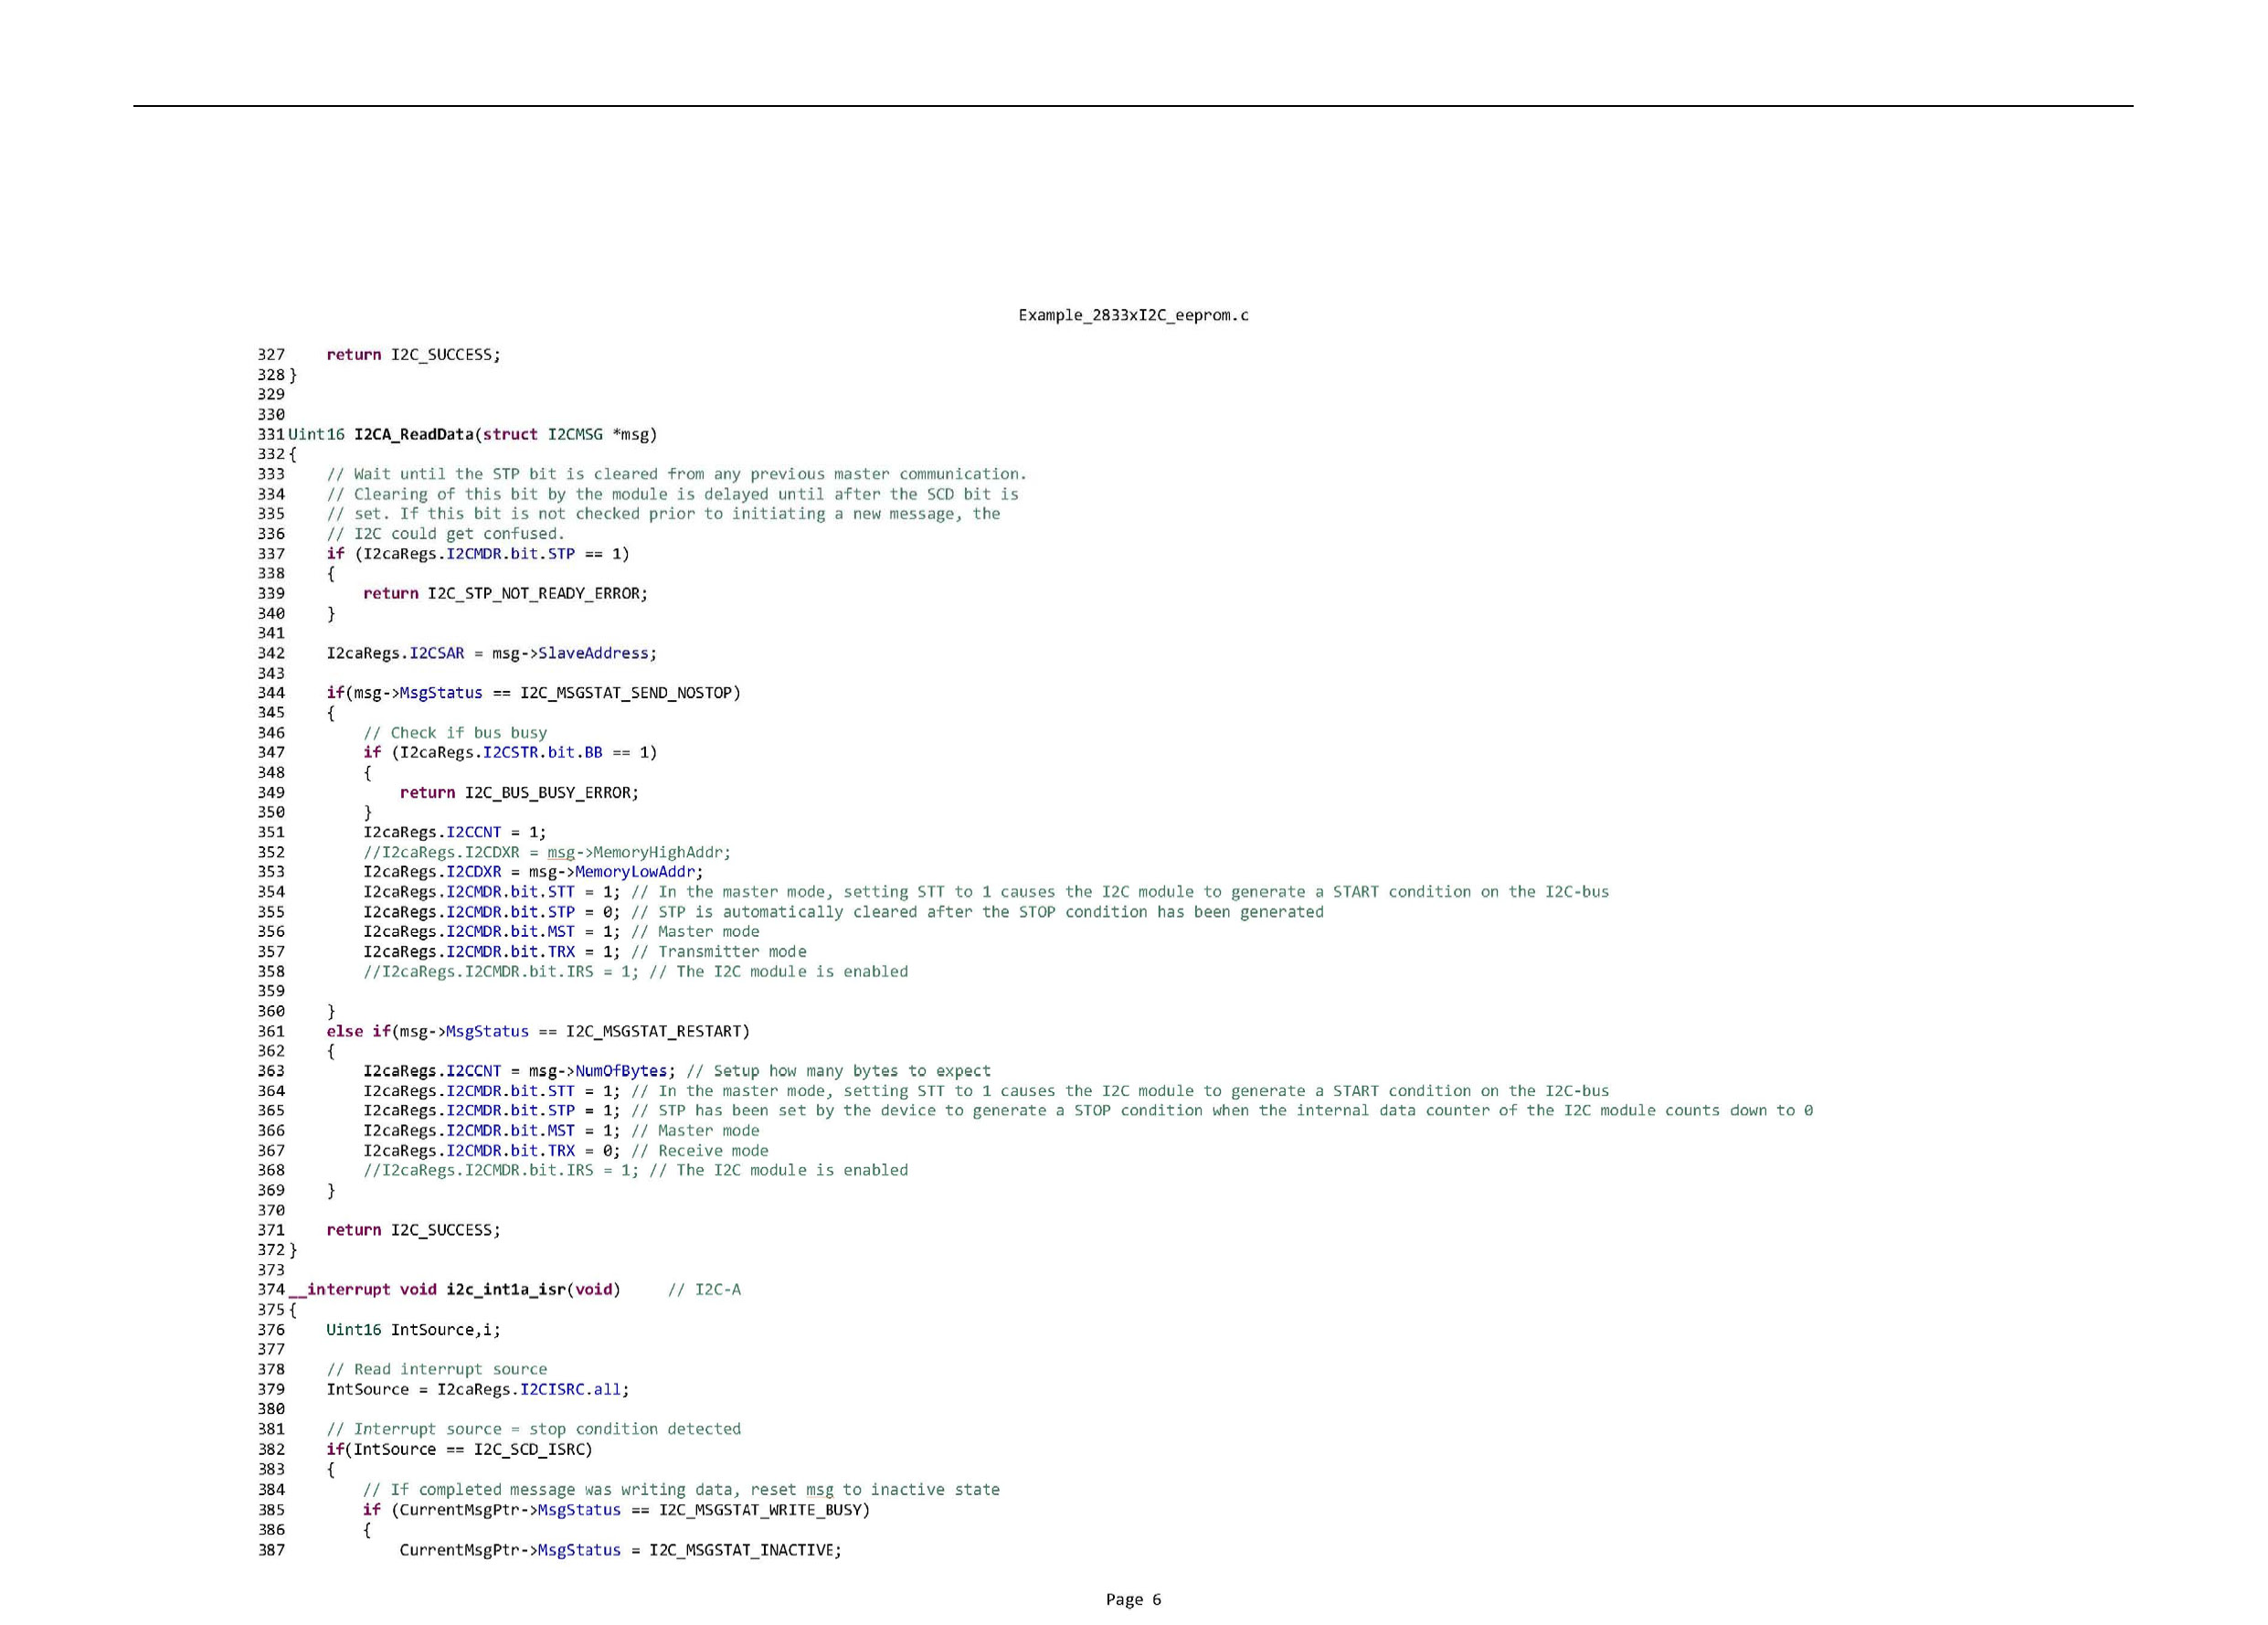
Task: Click the I2CA_ReadData function name
Action: click(414, 434)
